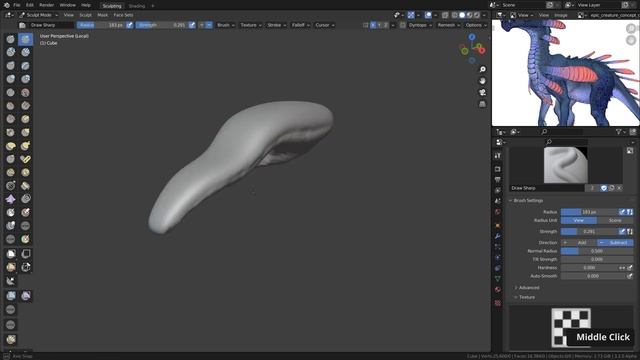Viewport: 640px width, 360px height.
Task: Toggle X axis symmetry
Action: 373,25
